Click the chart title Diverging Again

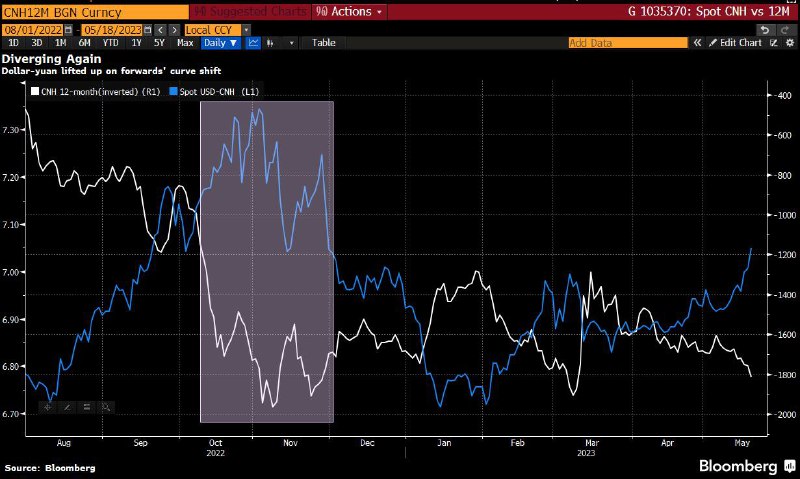(52, 59)
